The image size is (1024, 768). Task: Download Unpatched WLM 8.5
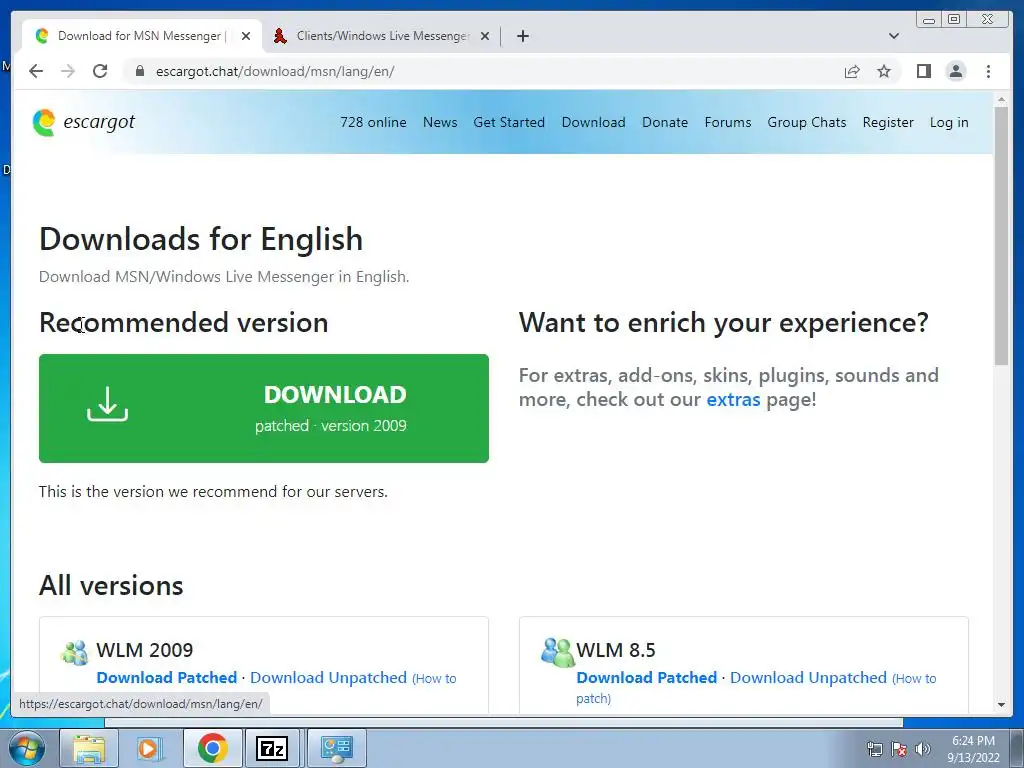[x=808, y=677]
